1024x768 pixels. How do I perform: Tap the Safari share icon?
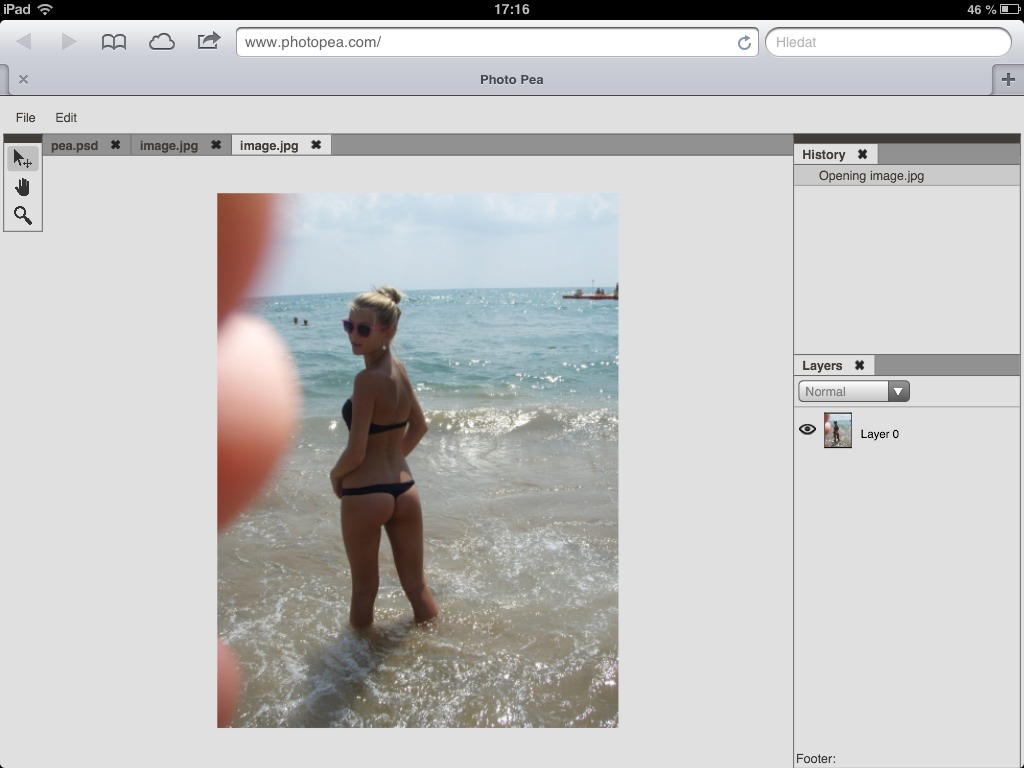click(209, 41)
